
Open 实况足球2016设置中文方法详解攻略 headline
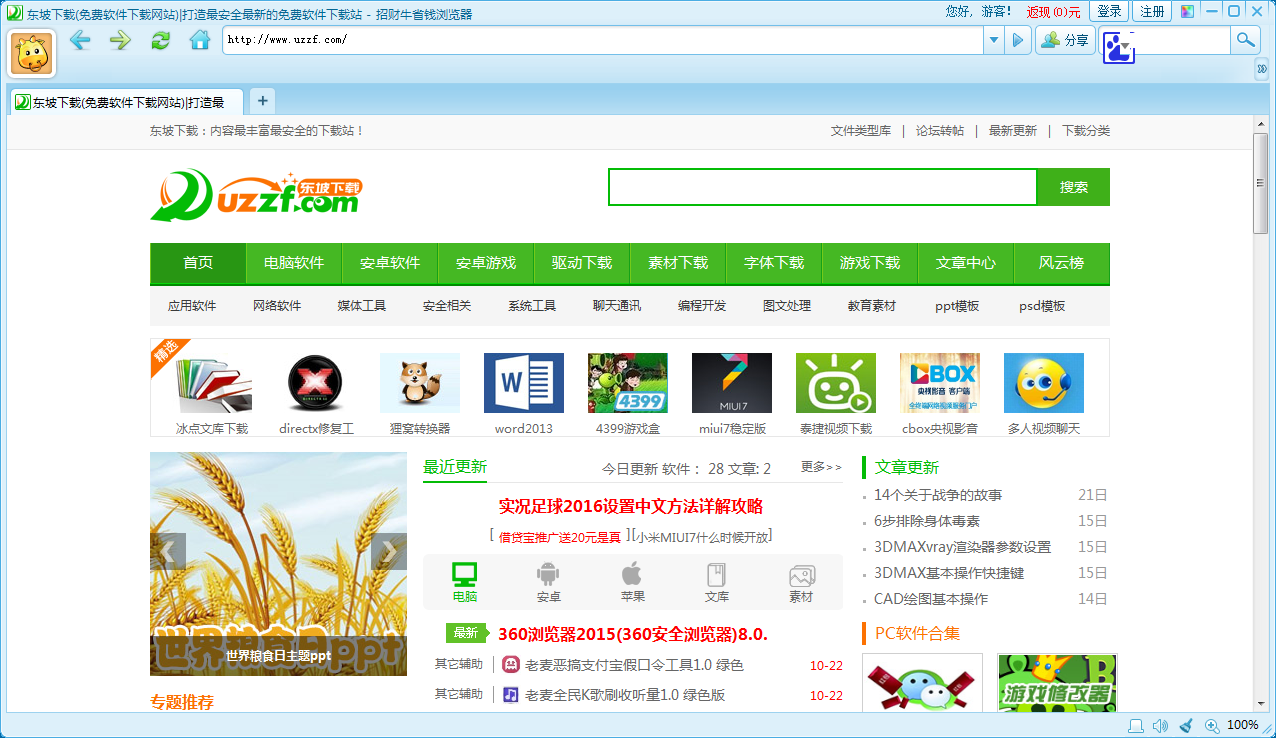631,506
